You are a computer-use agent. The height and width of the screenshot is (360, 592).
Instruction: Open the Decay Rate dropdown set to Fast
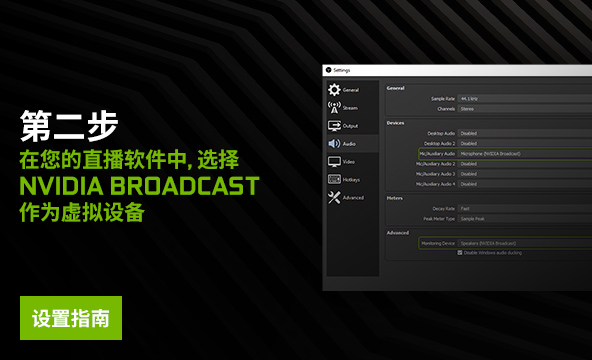tap(525, 208)
